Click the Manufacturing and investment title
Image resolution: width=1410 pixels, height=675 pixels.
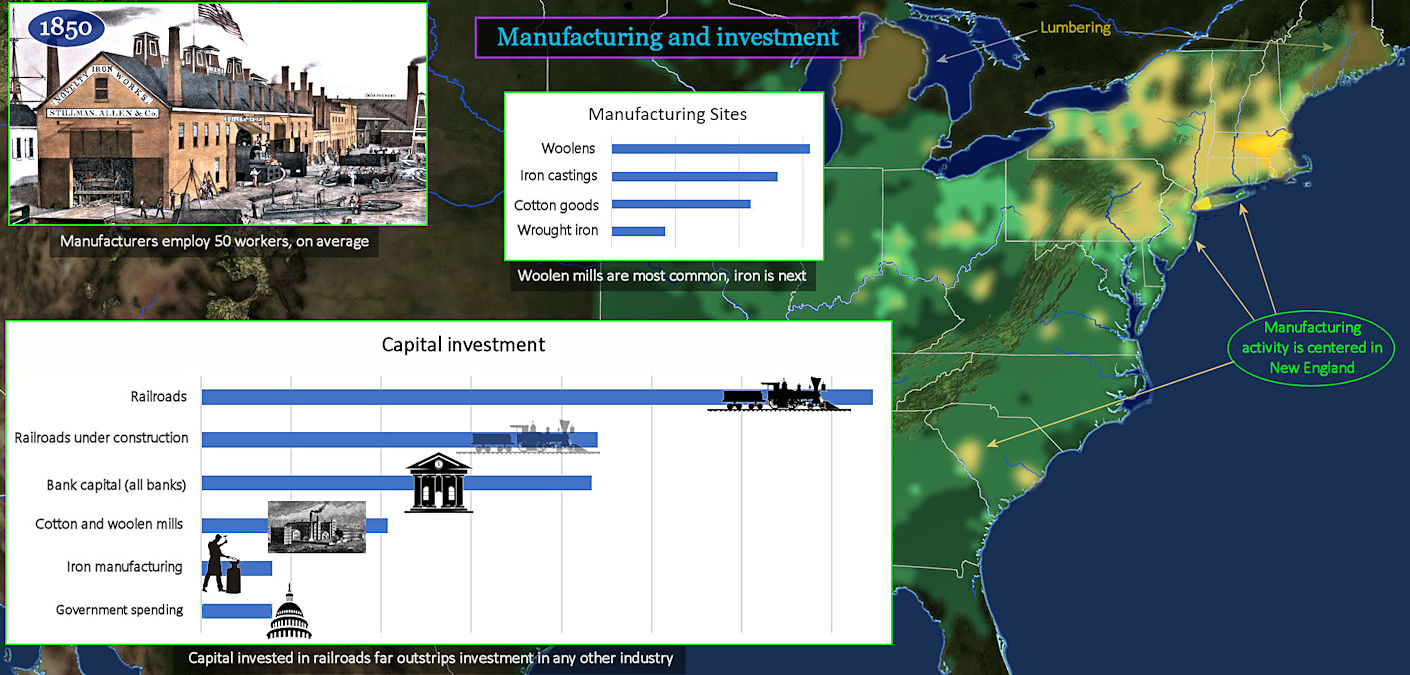pyautogui.click(x=668, y=38)
